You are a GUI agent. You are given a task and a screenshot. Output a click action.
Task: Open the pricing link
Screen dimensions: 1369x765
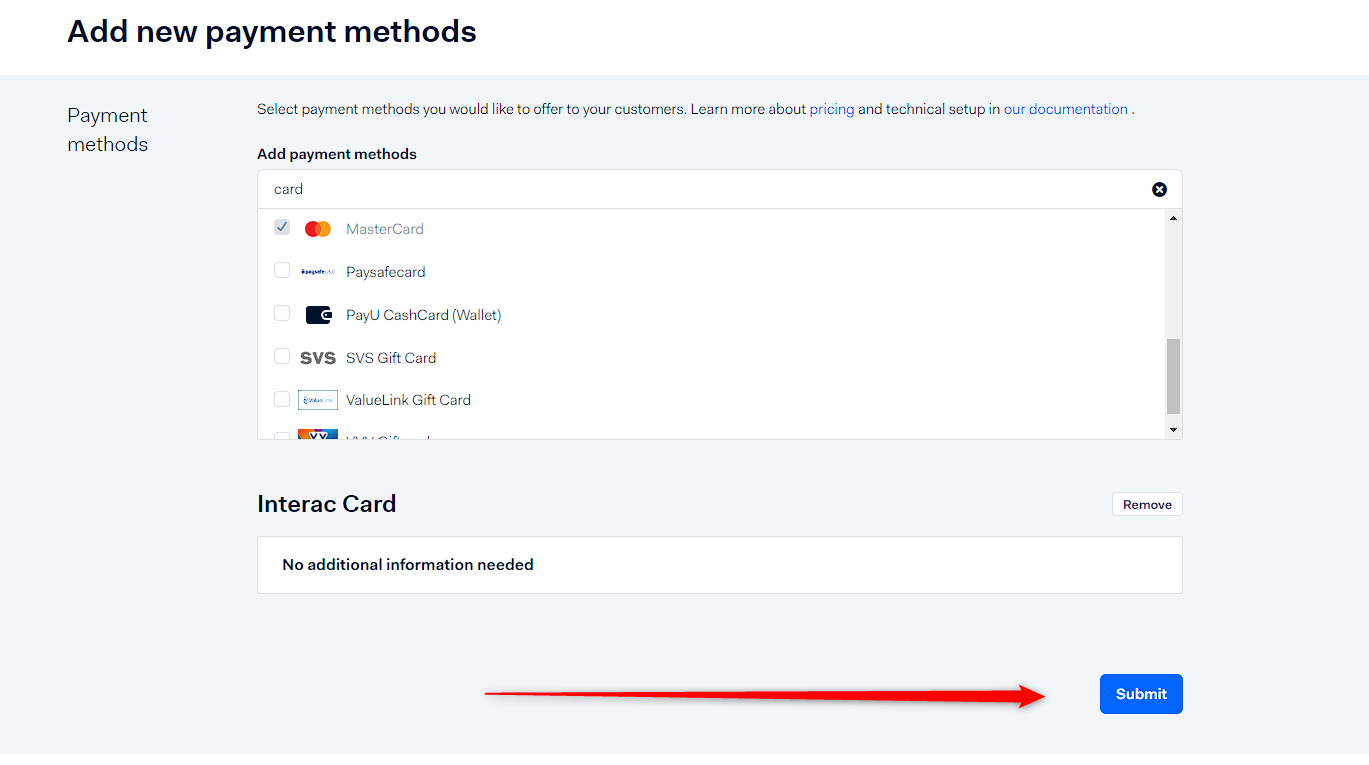point(832,109)
